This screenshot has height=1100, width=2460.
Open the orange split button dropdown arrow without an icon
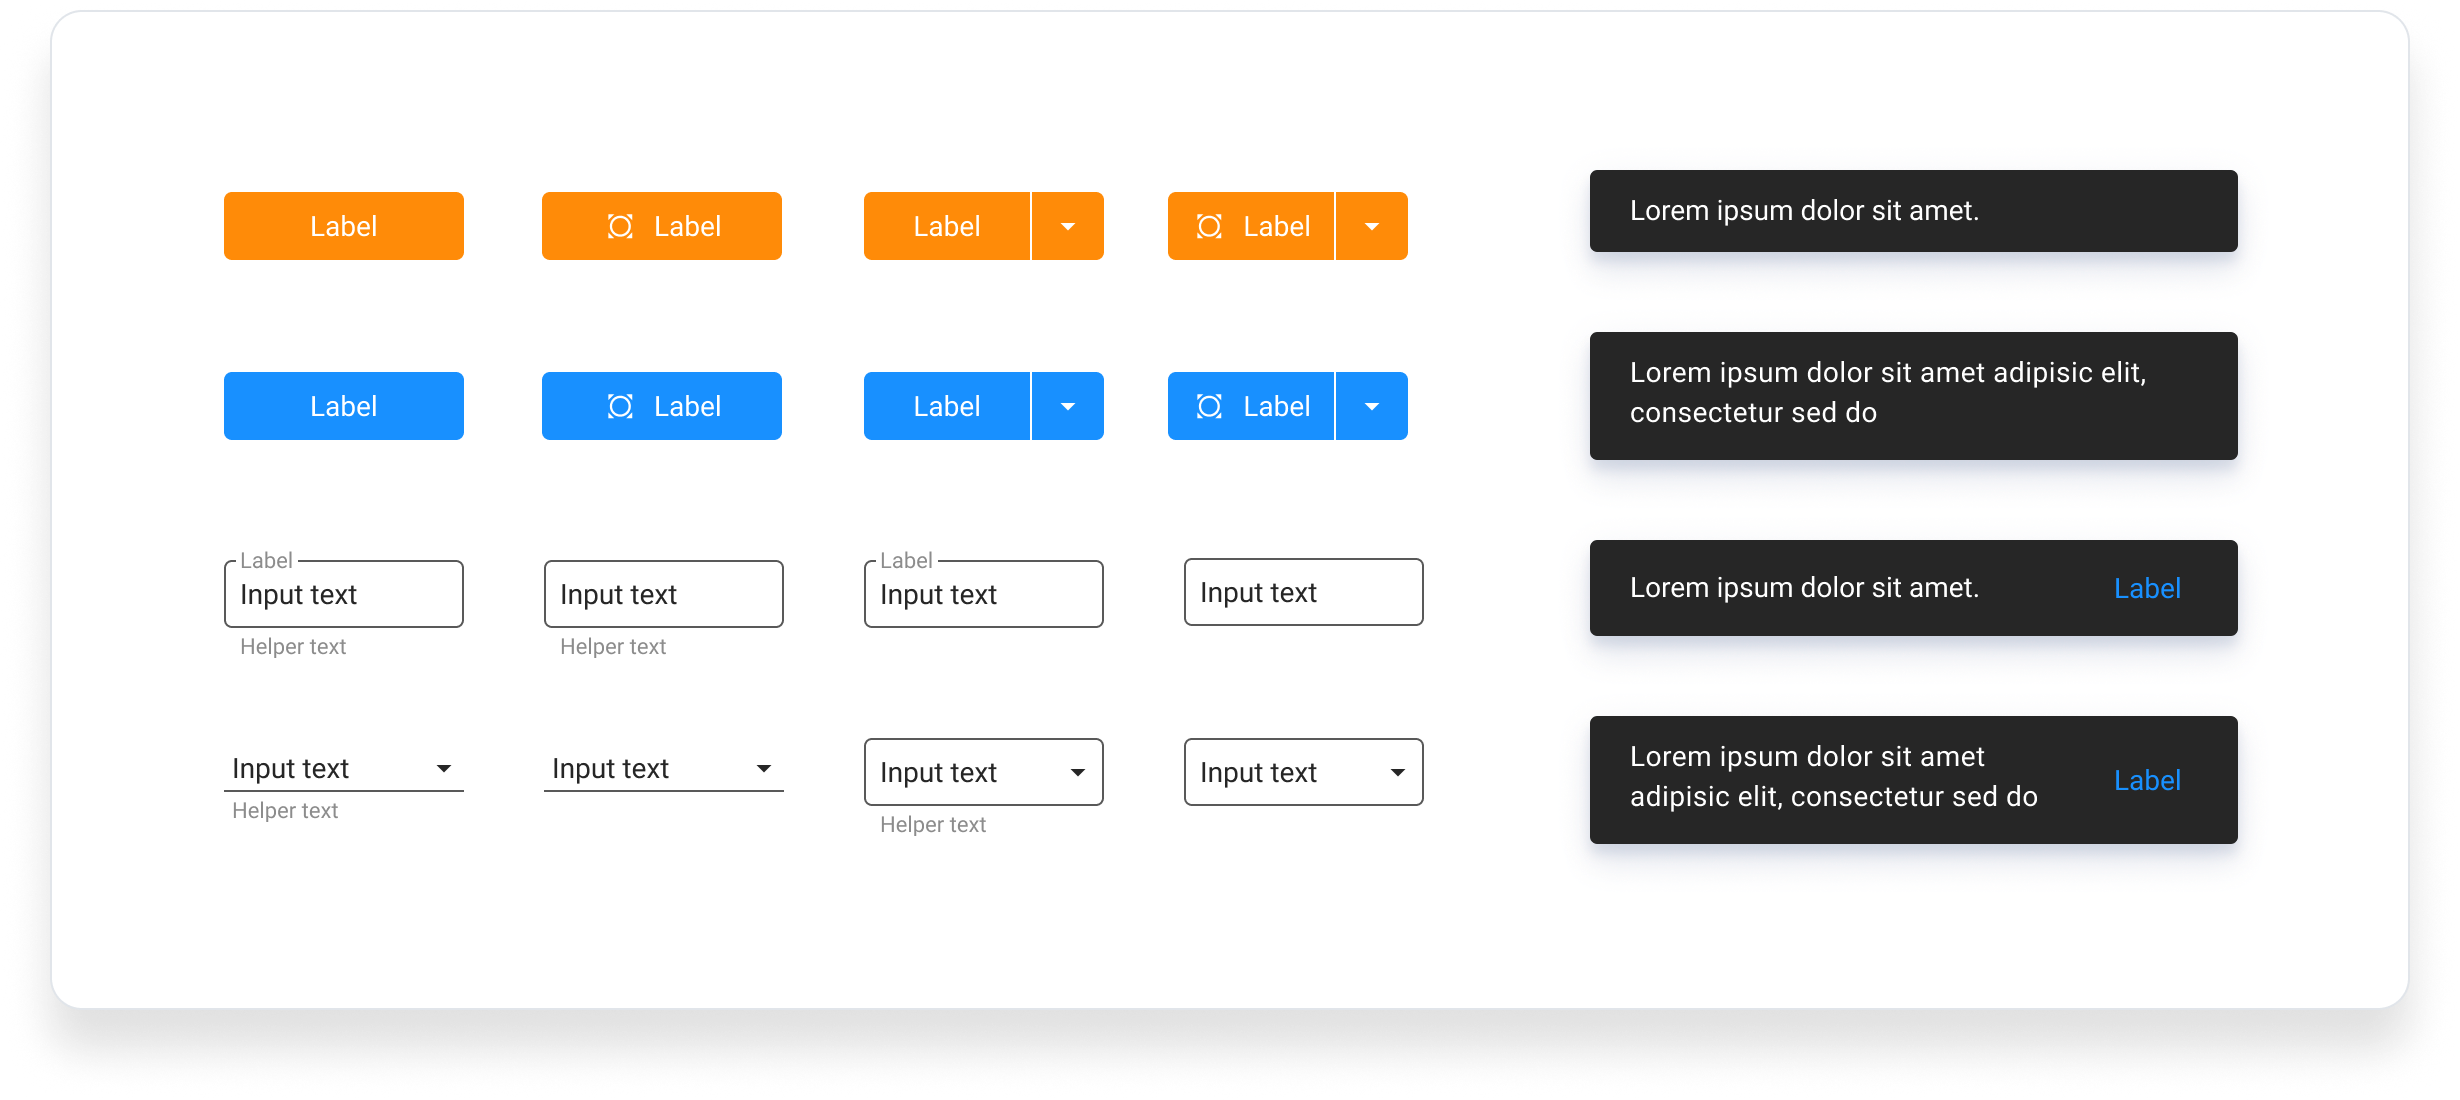(1067, 227)
